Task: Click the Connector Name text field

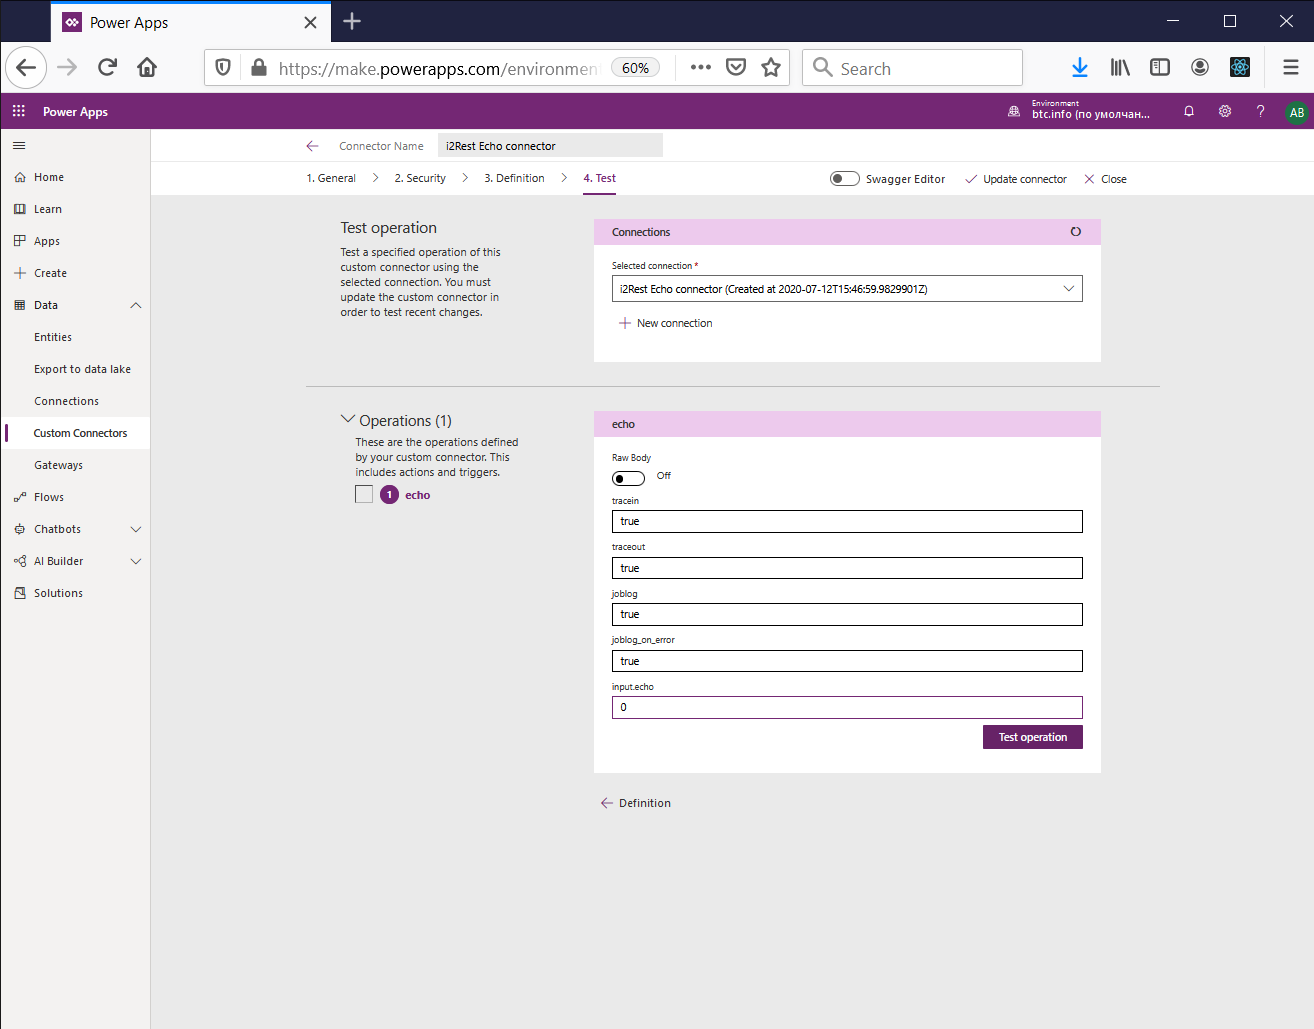Action: (550, 146)
